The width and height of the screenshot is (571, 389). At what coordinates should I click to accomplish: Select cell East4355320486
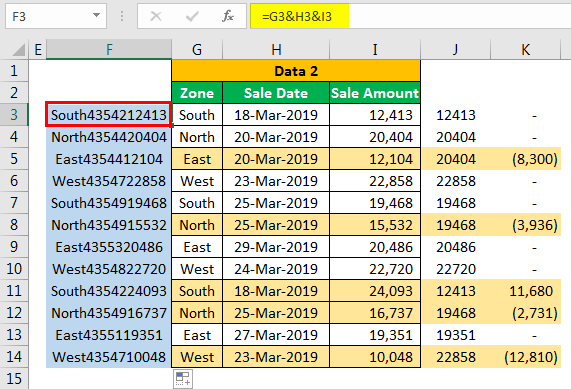point(109,247)
